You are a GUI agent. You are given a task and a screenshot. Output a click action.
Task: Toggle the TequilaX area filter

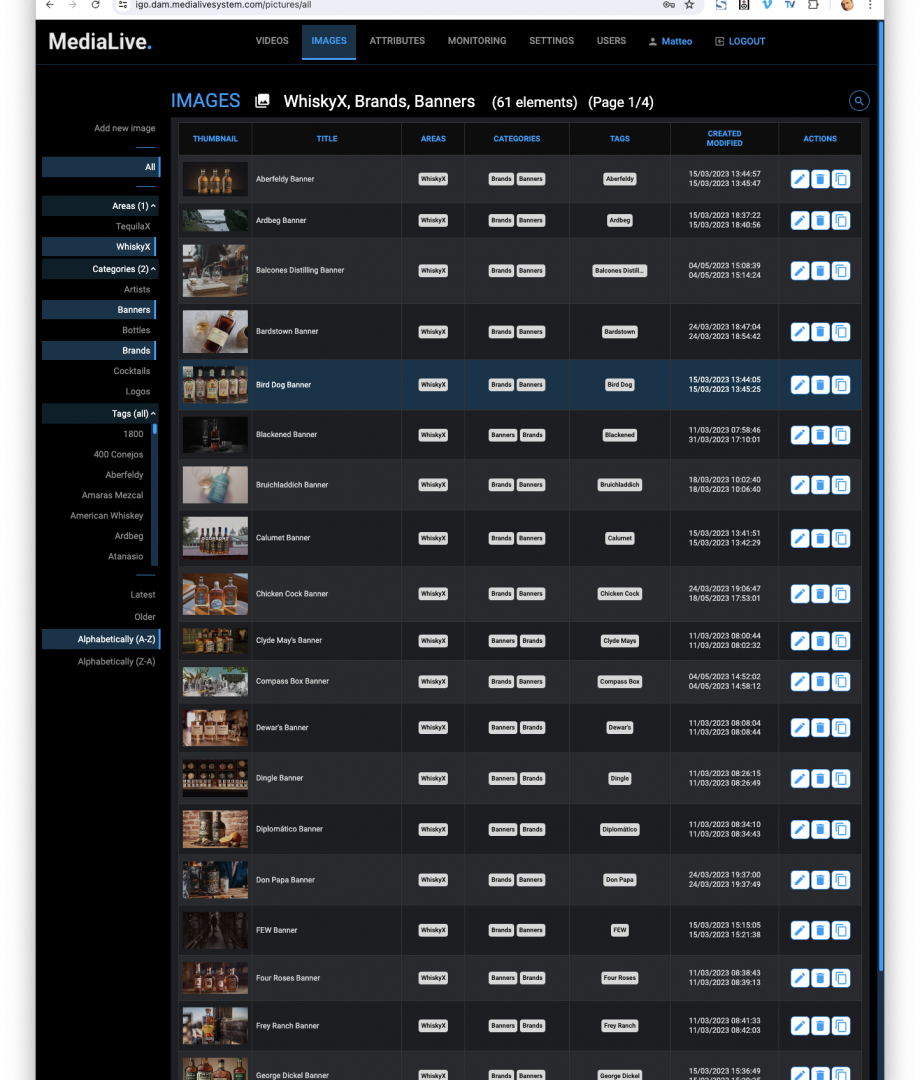click(x=133, y=227)
